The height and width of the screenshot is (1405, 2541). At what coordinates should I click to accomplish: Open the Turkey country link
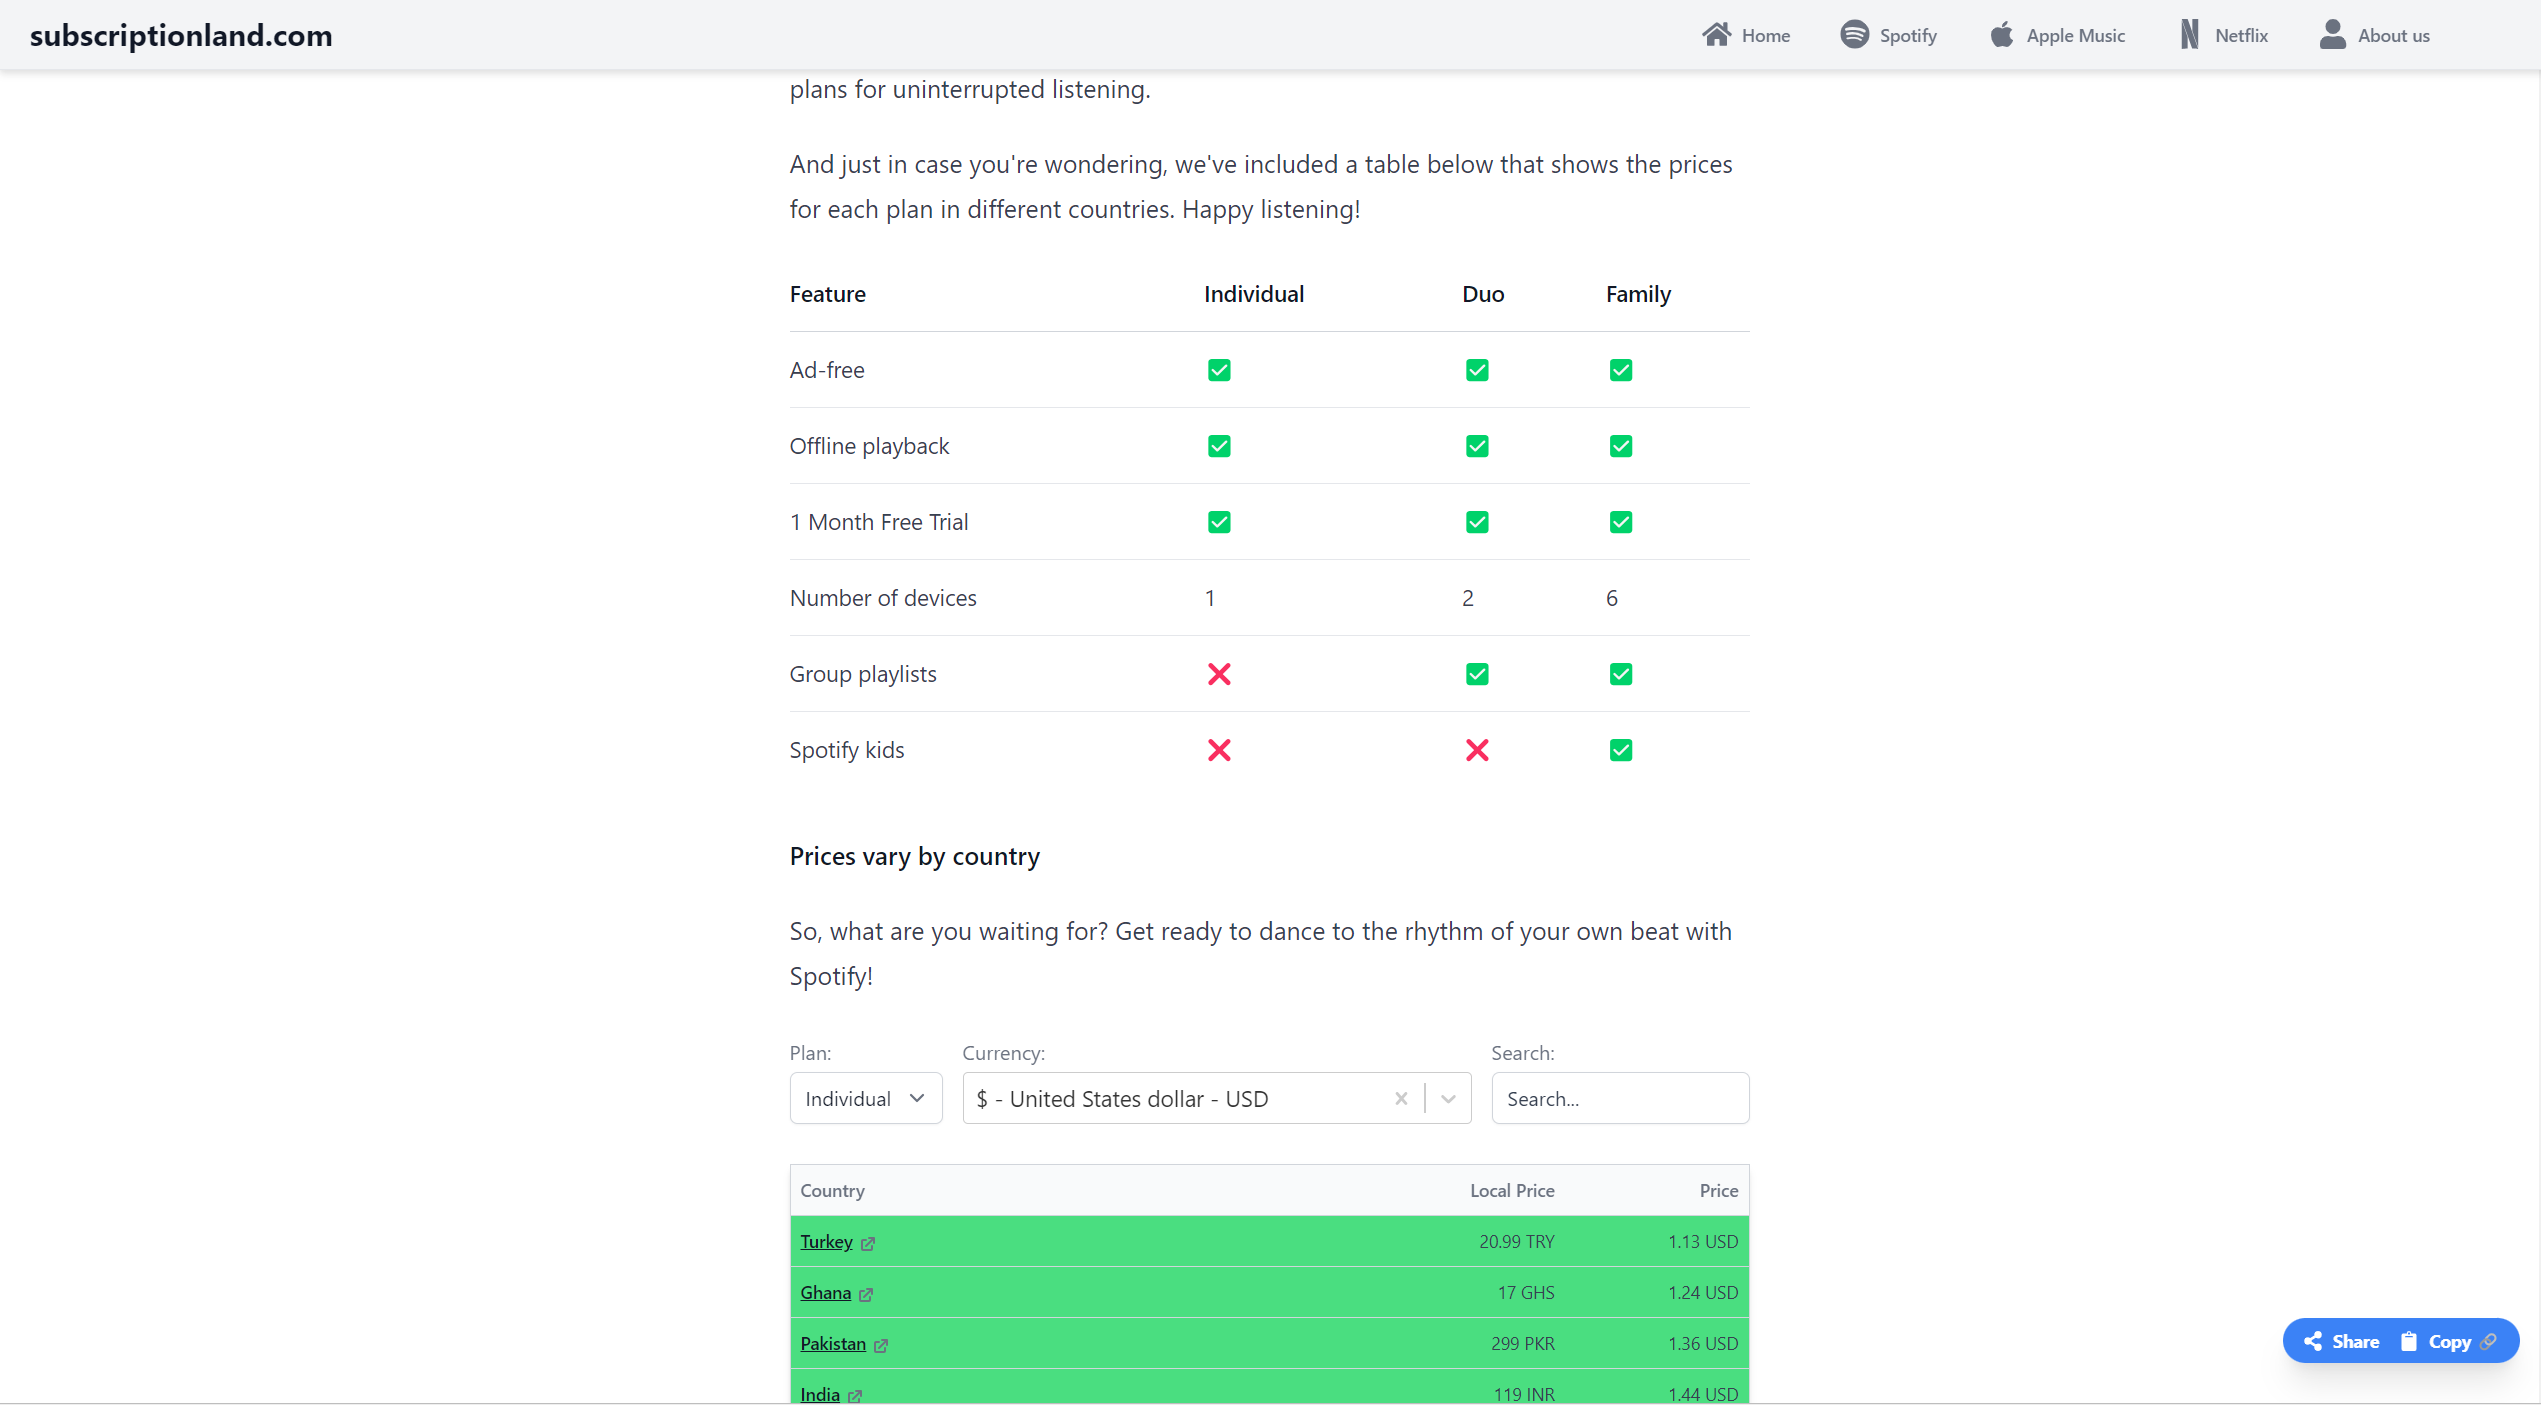(826, 1242)
